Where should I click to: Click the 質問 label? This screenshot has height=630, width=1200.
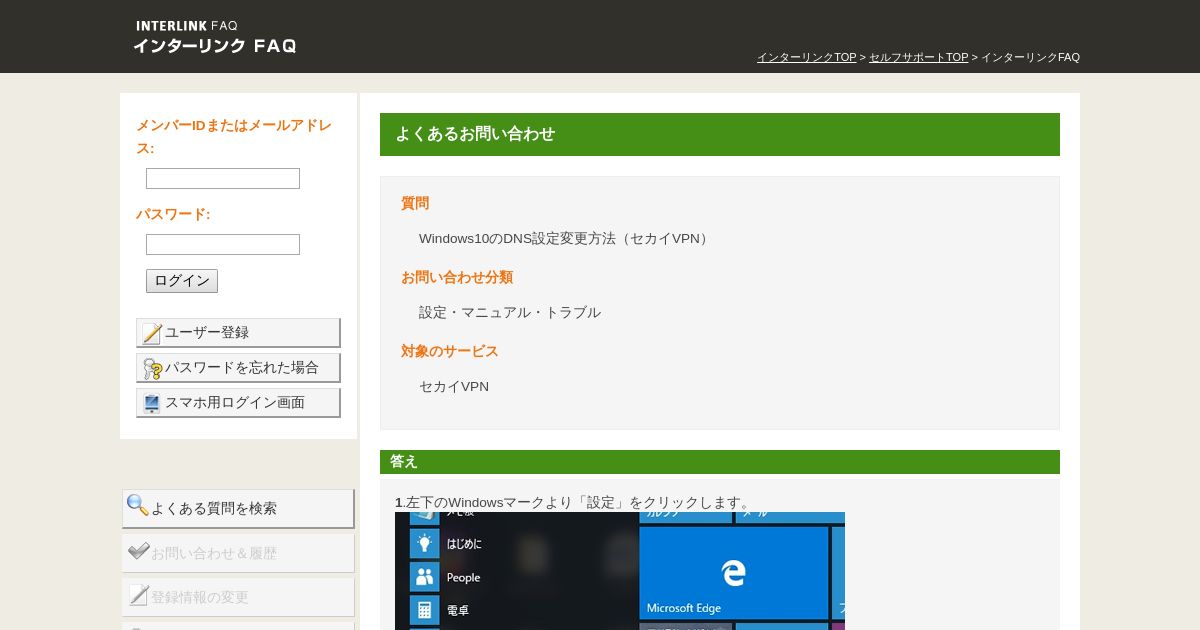415,203
